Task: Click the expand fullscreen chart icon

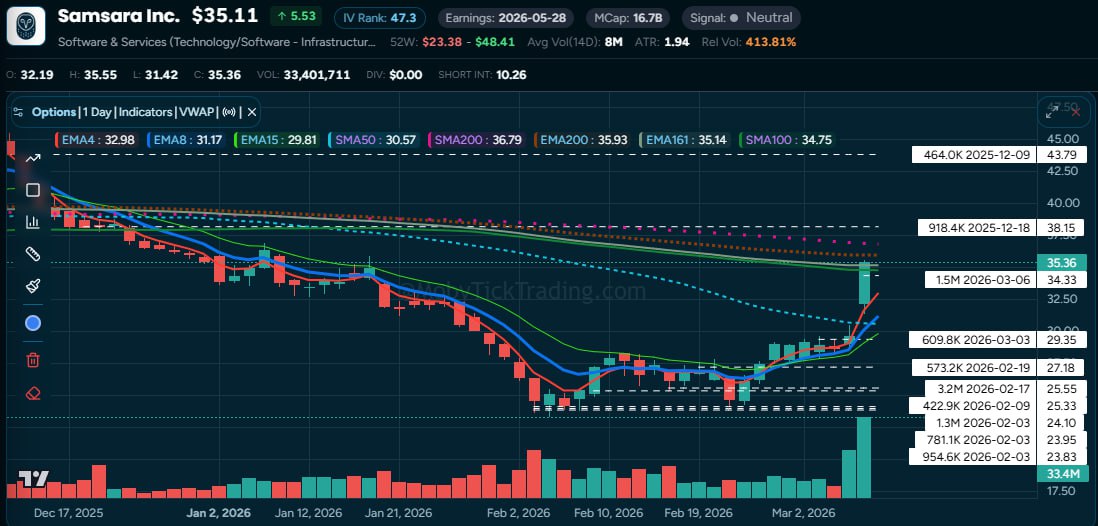Action: (1053, 112)
